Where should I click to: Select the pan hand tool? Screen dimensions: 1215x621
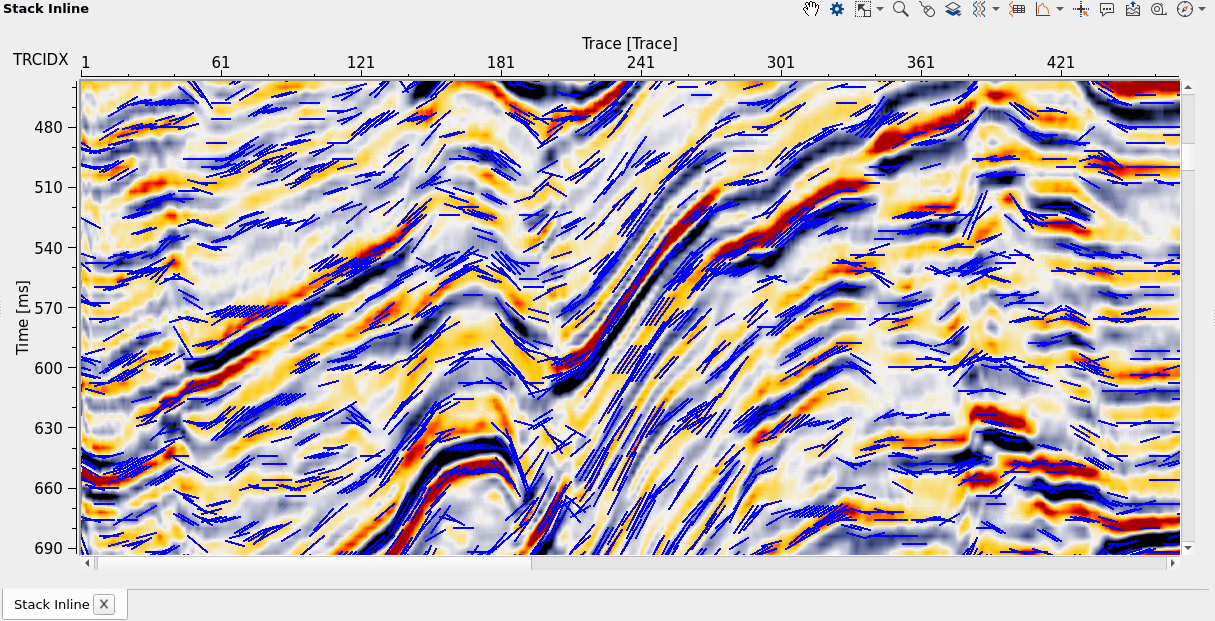[811, 10]
